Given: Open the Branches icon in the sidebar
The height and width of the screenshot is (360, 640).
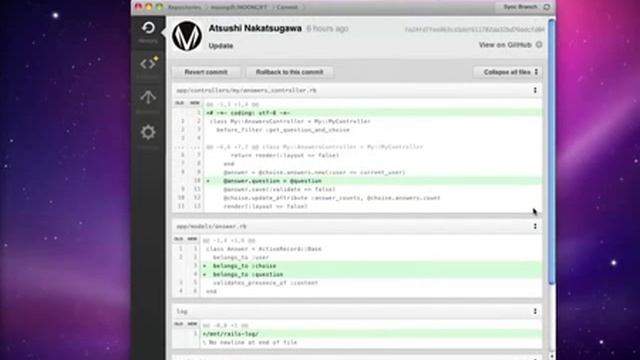Looking at the screenshot, I should [148, 97].
